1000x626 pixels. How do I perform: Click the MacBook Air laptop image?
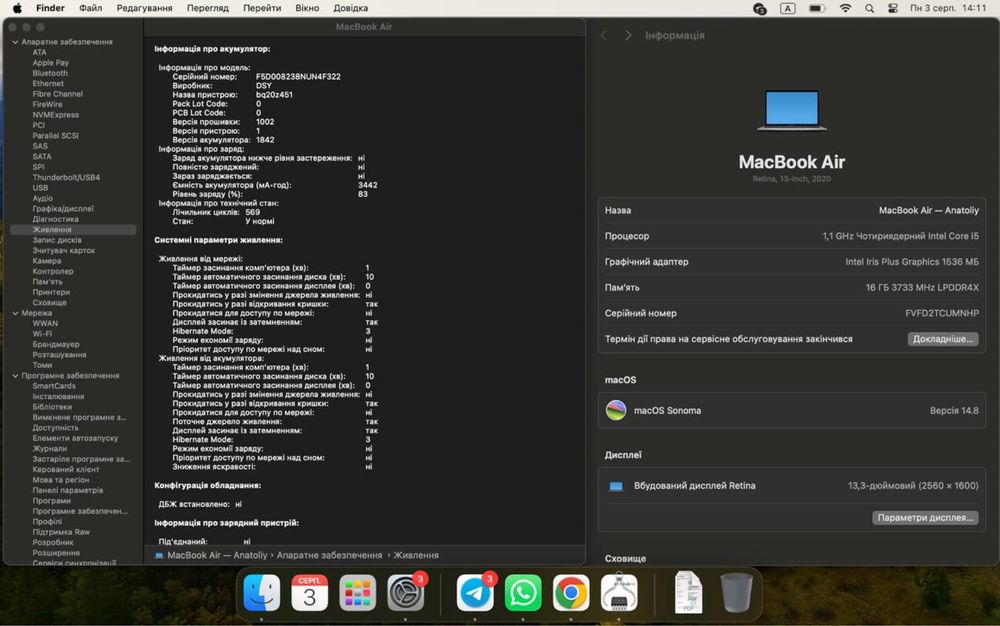791,110
